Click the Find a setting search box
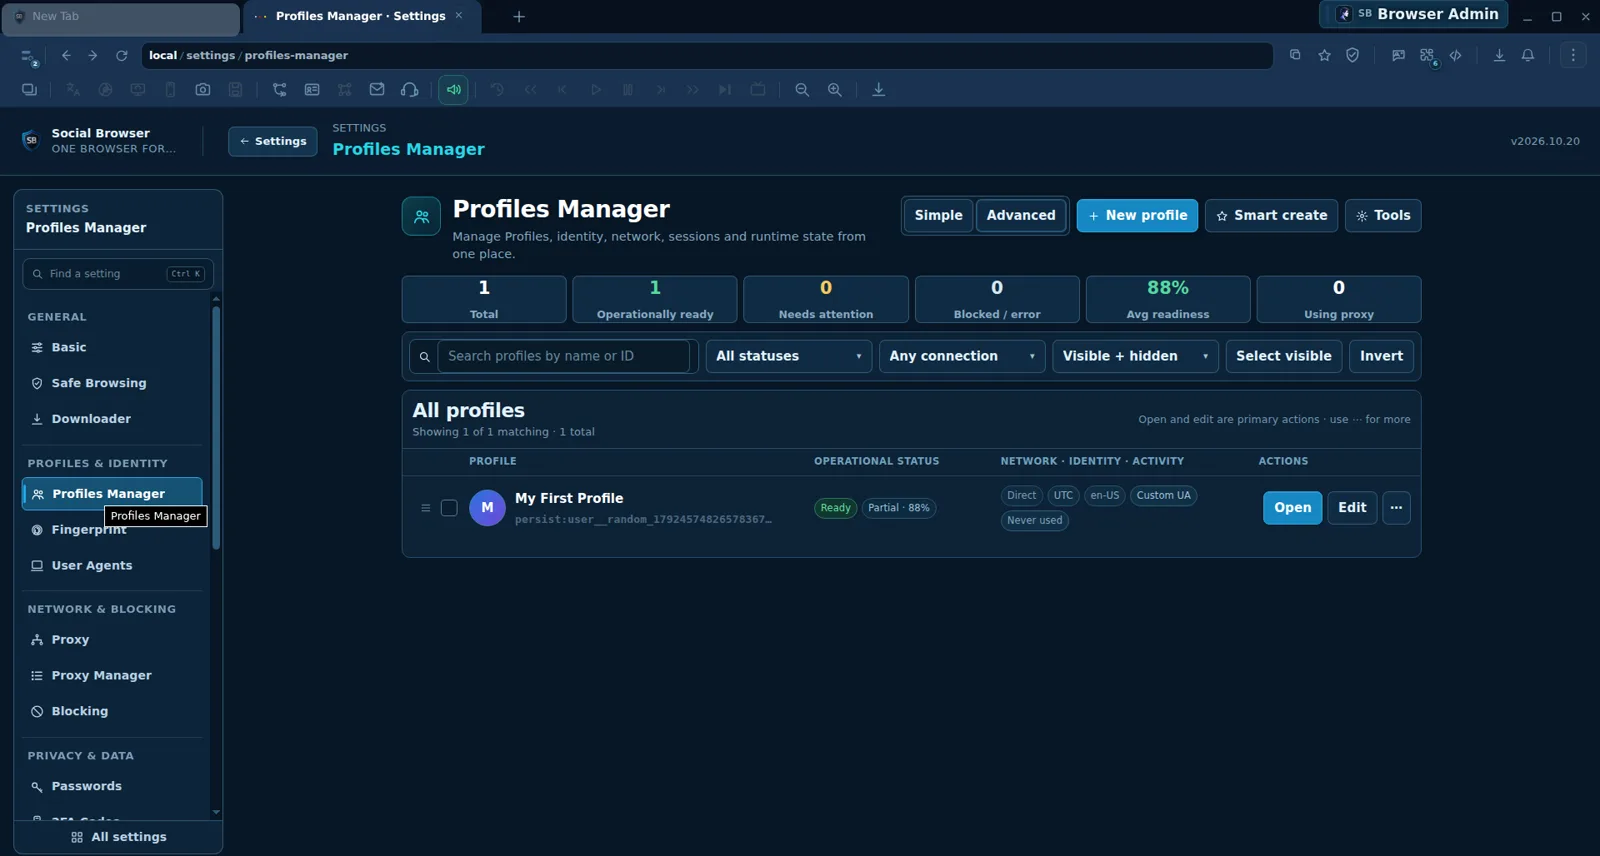Image resolution: width=1600 pixels, height=856 pixels. click(118, 274)
